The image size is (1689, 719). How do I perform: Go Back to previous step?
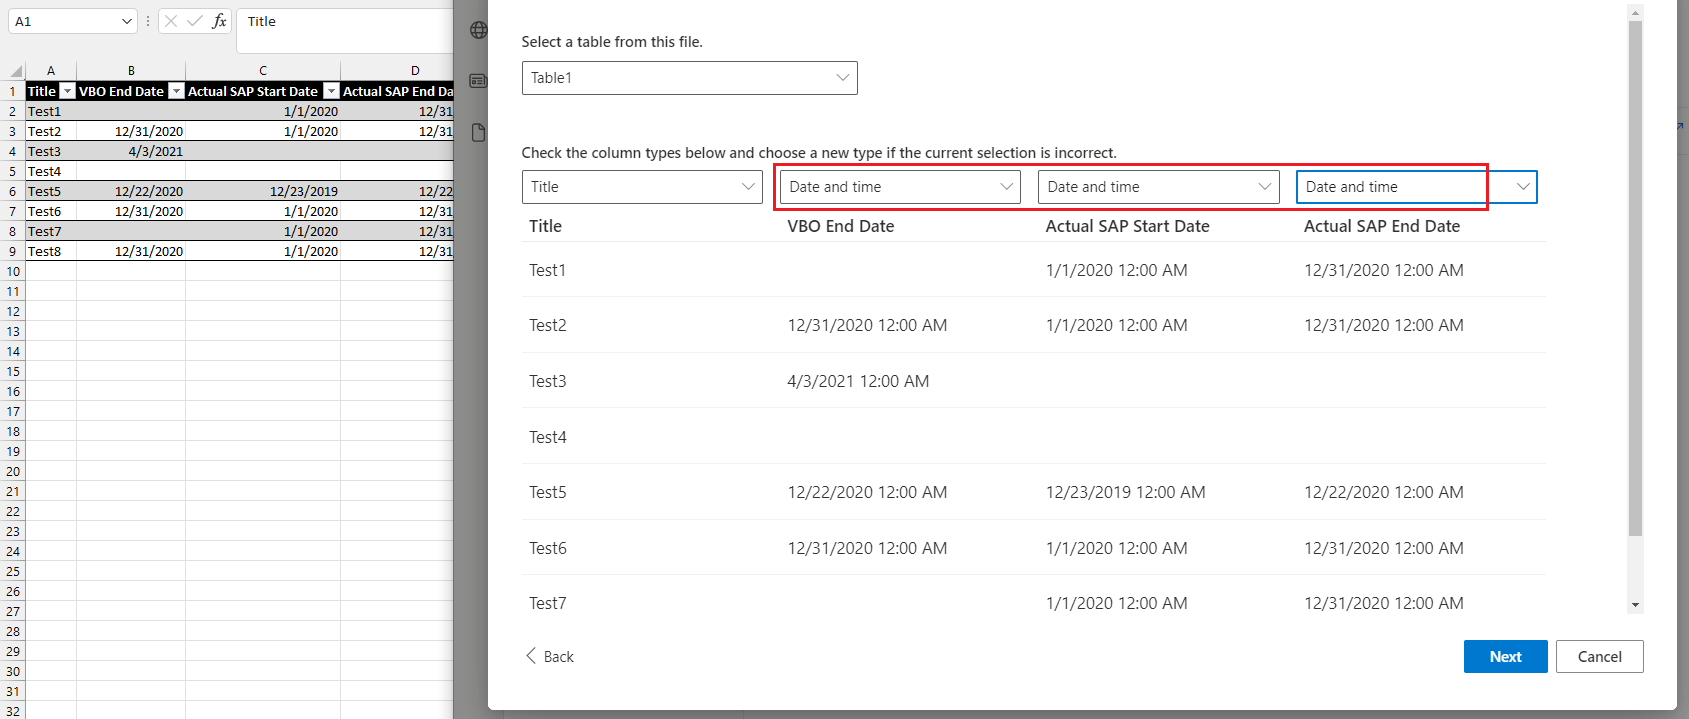click(x=550, y=657)
